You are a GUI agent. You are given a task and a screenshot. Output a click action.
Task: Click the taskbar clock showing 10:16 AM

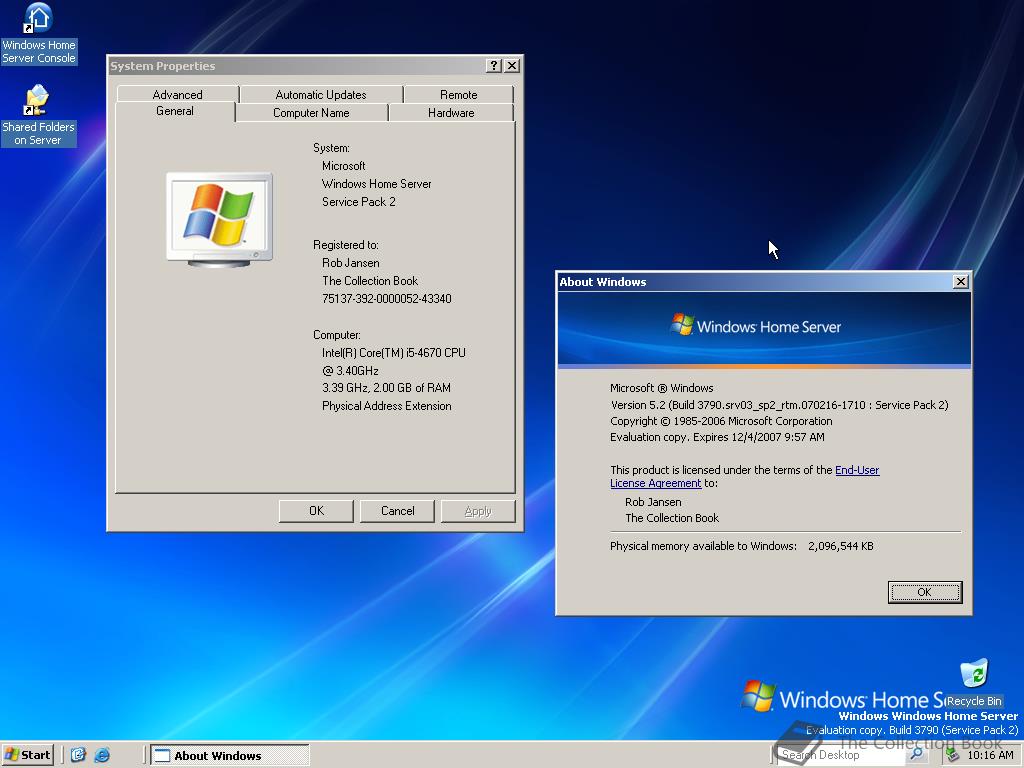pos(990,755)
